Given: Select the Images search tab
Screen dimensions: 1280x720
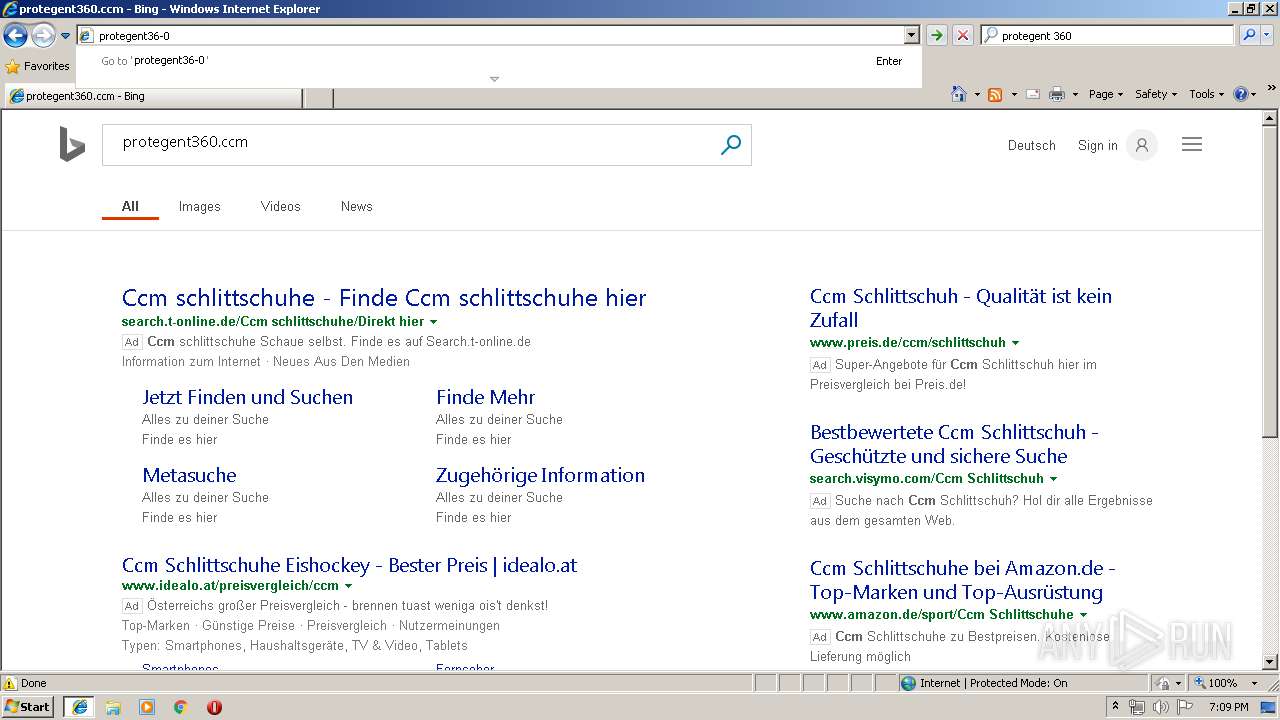Looking at the screenshot, I should 200,206.
